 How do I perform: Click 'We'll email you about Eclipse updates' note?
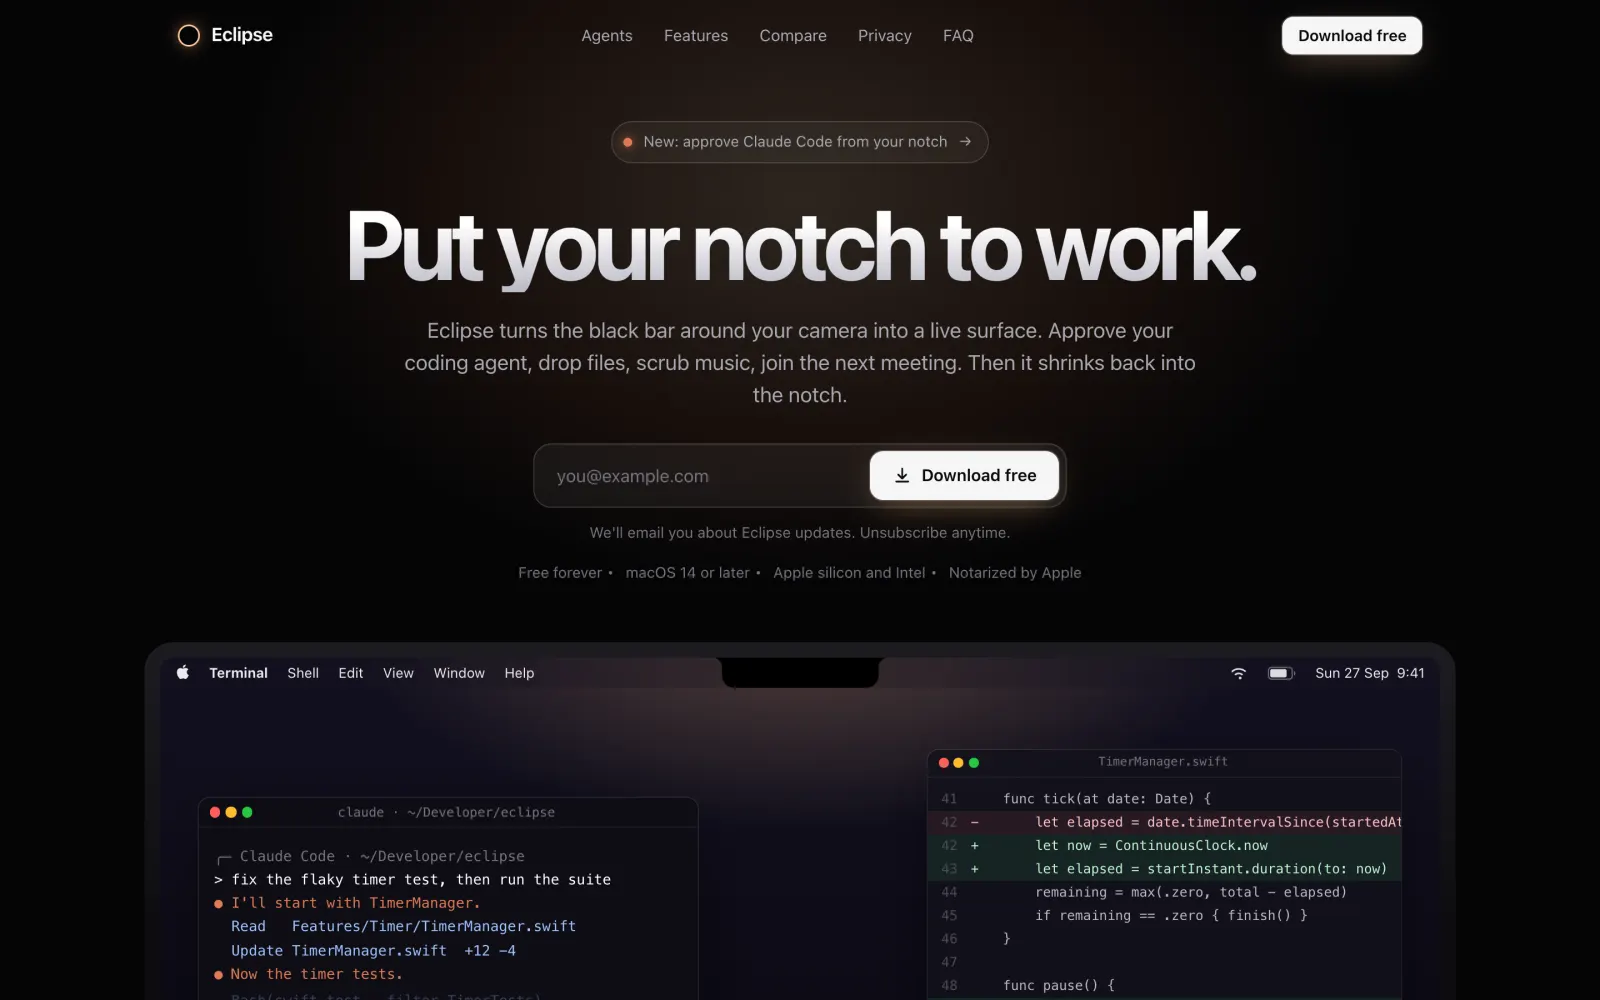(800, 533)
